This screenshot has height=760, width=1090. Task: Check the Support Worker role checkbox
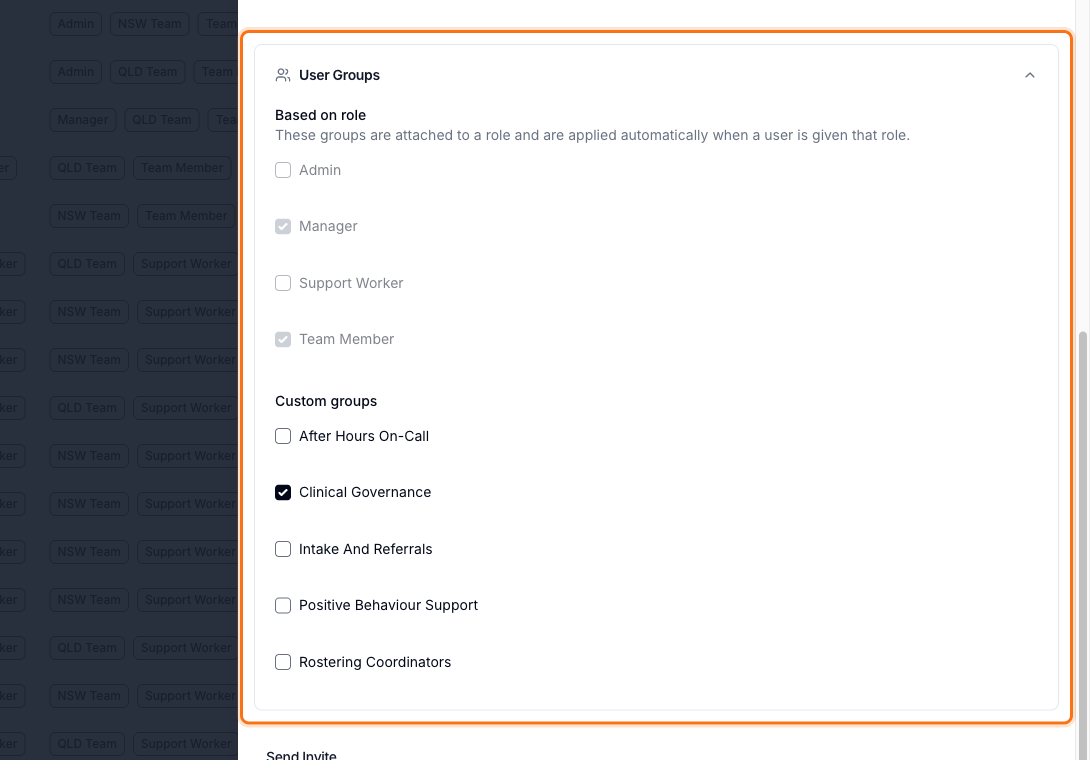pyautogui.click(x=283, y=283)
